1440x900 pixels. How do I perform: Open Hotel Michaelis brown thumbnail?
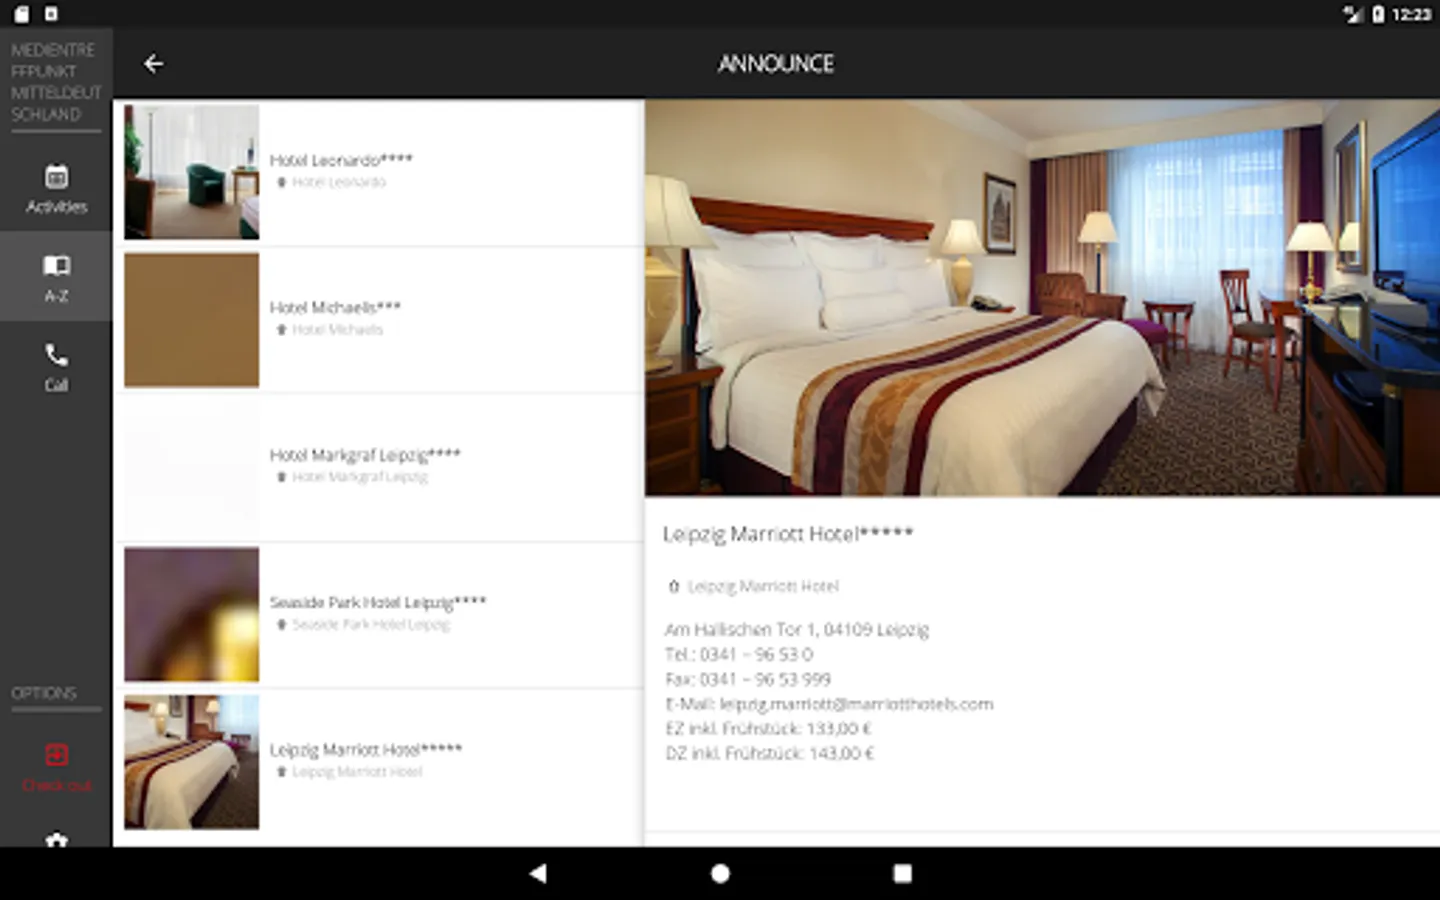click(191, 320)
